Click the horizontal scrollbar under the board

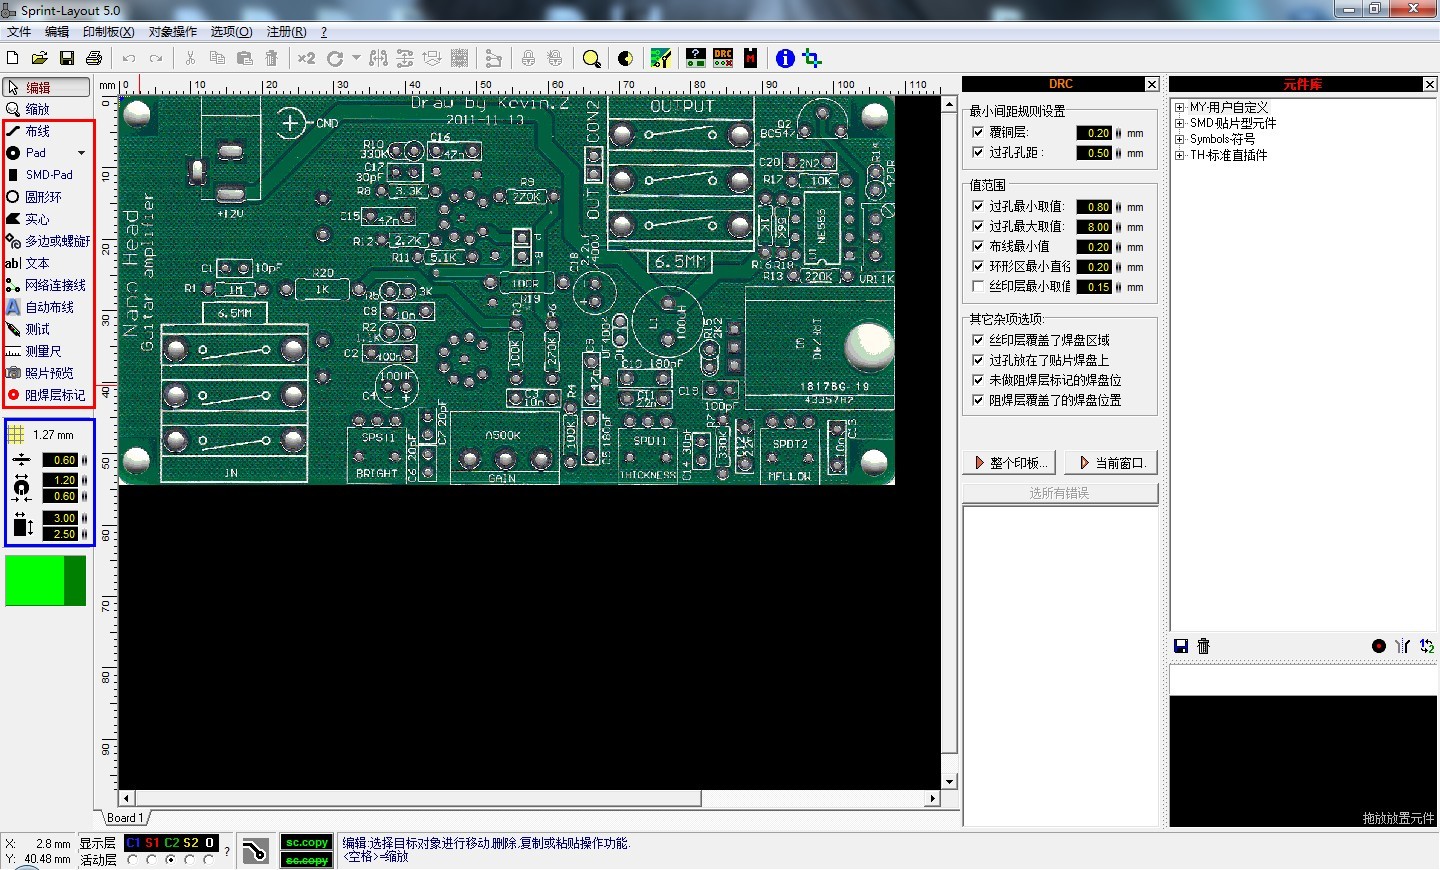point(530,798)
